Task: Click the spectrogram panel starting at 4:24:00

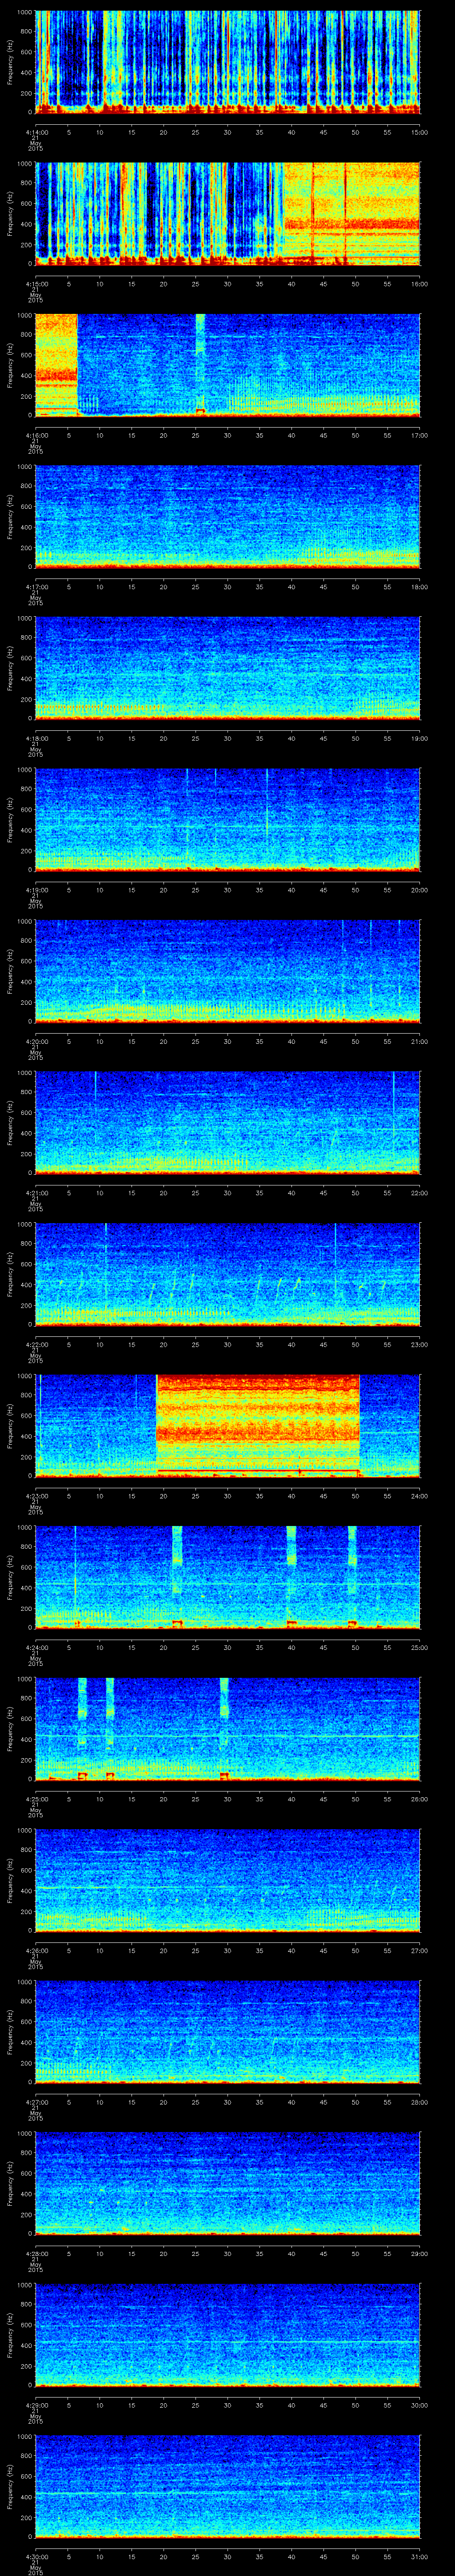Action: 228,1577
